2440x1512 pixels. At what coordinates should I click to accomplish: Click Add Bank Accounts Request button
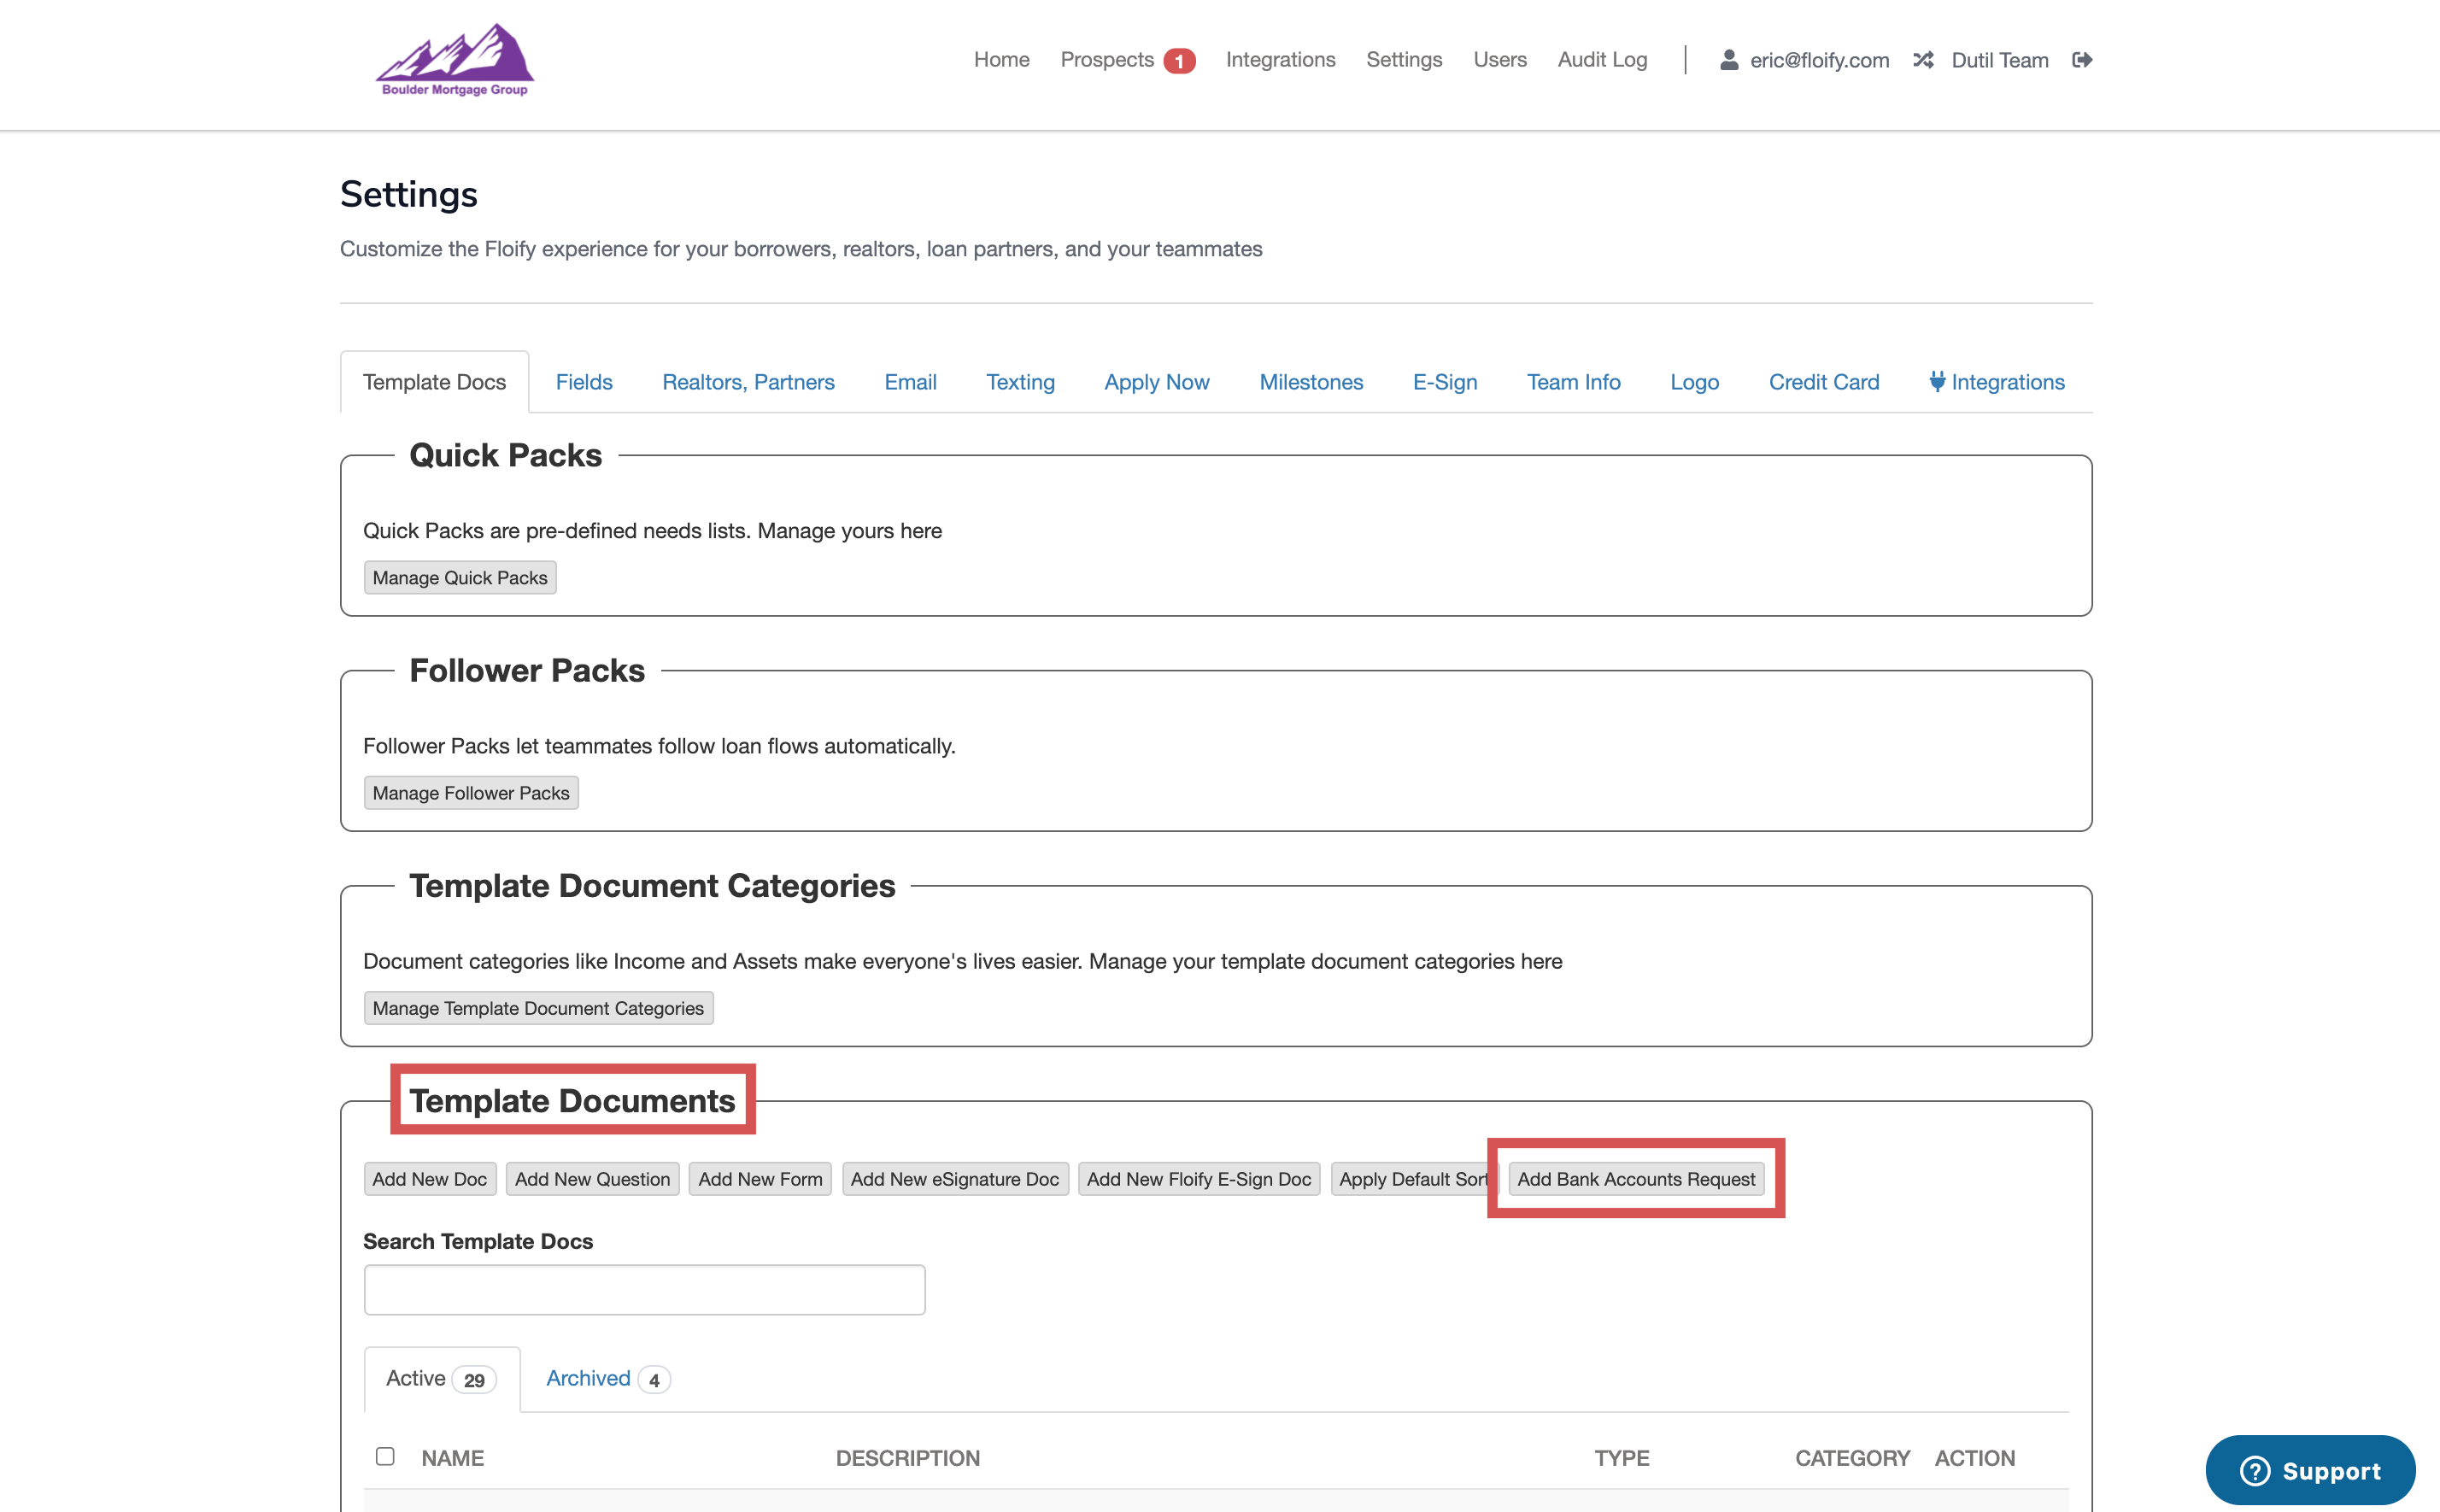(1636, 1179)
